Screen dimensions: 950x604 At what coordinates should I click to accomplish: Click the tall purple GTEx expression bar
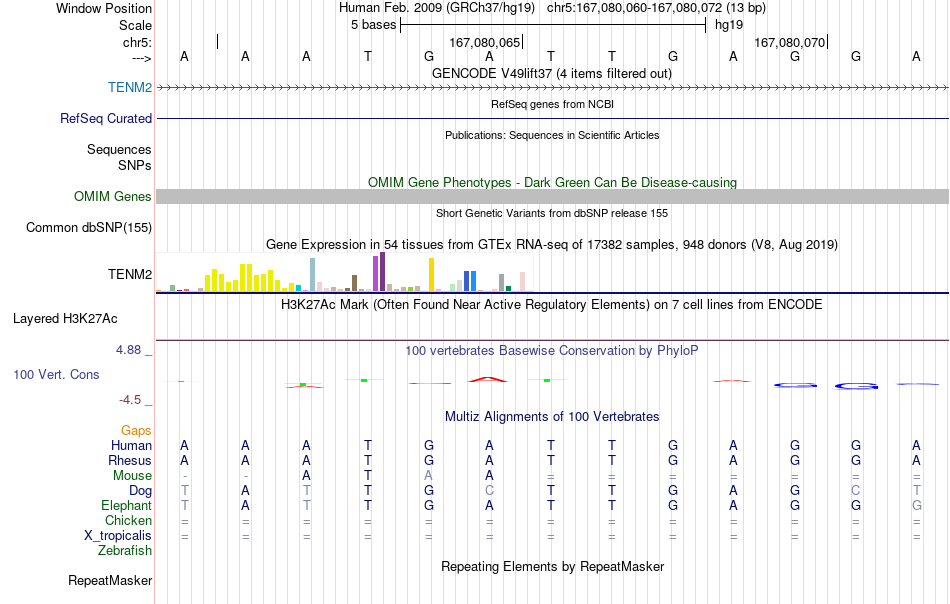pos(382,271)
